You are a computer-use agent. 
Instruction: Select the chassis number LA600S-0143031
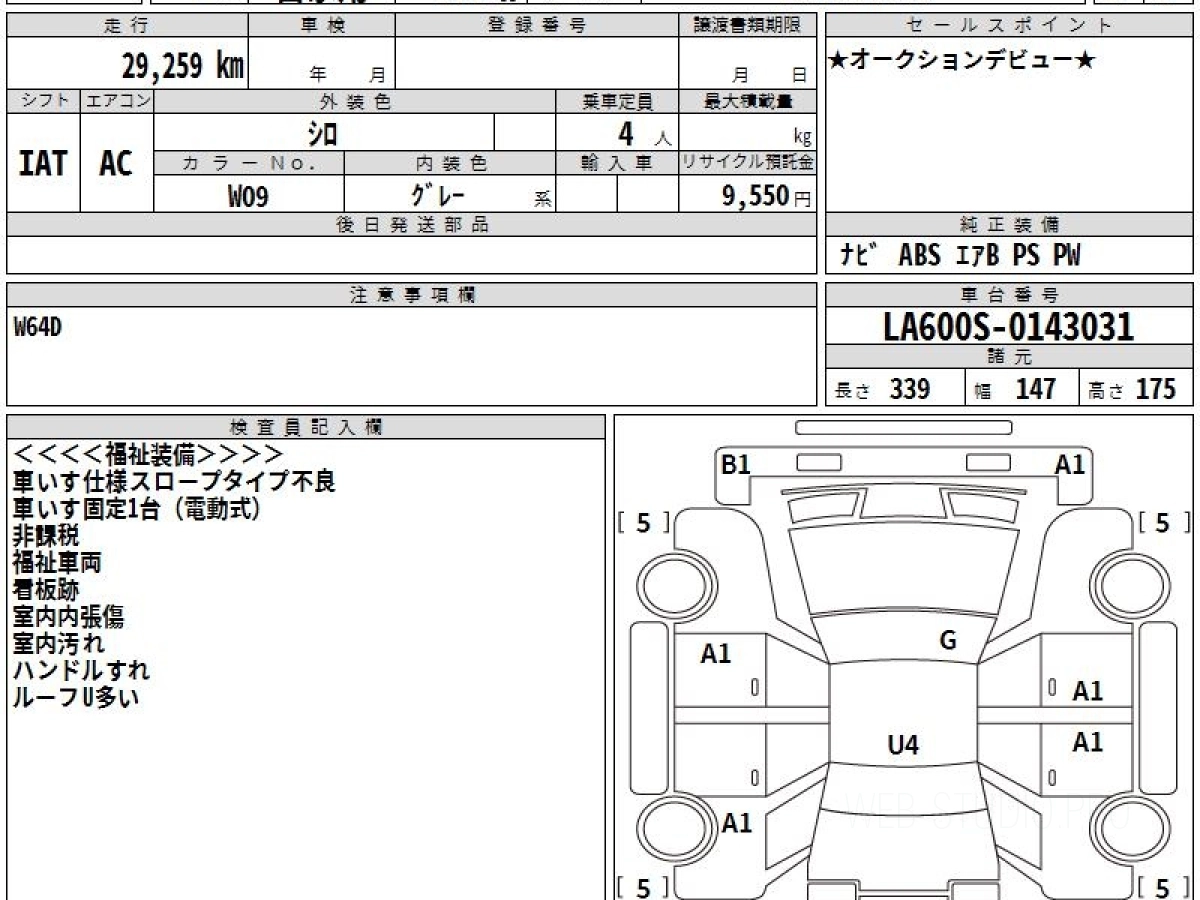coord(1009,327)
